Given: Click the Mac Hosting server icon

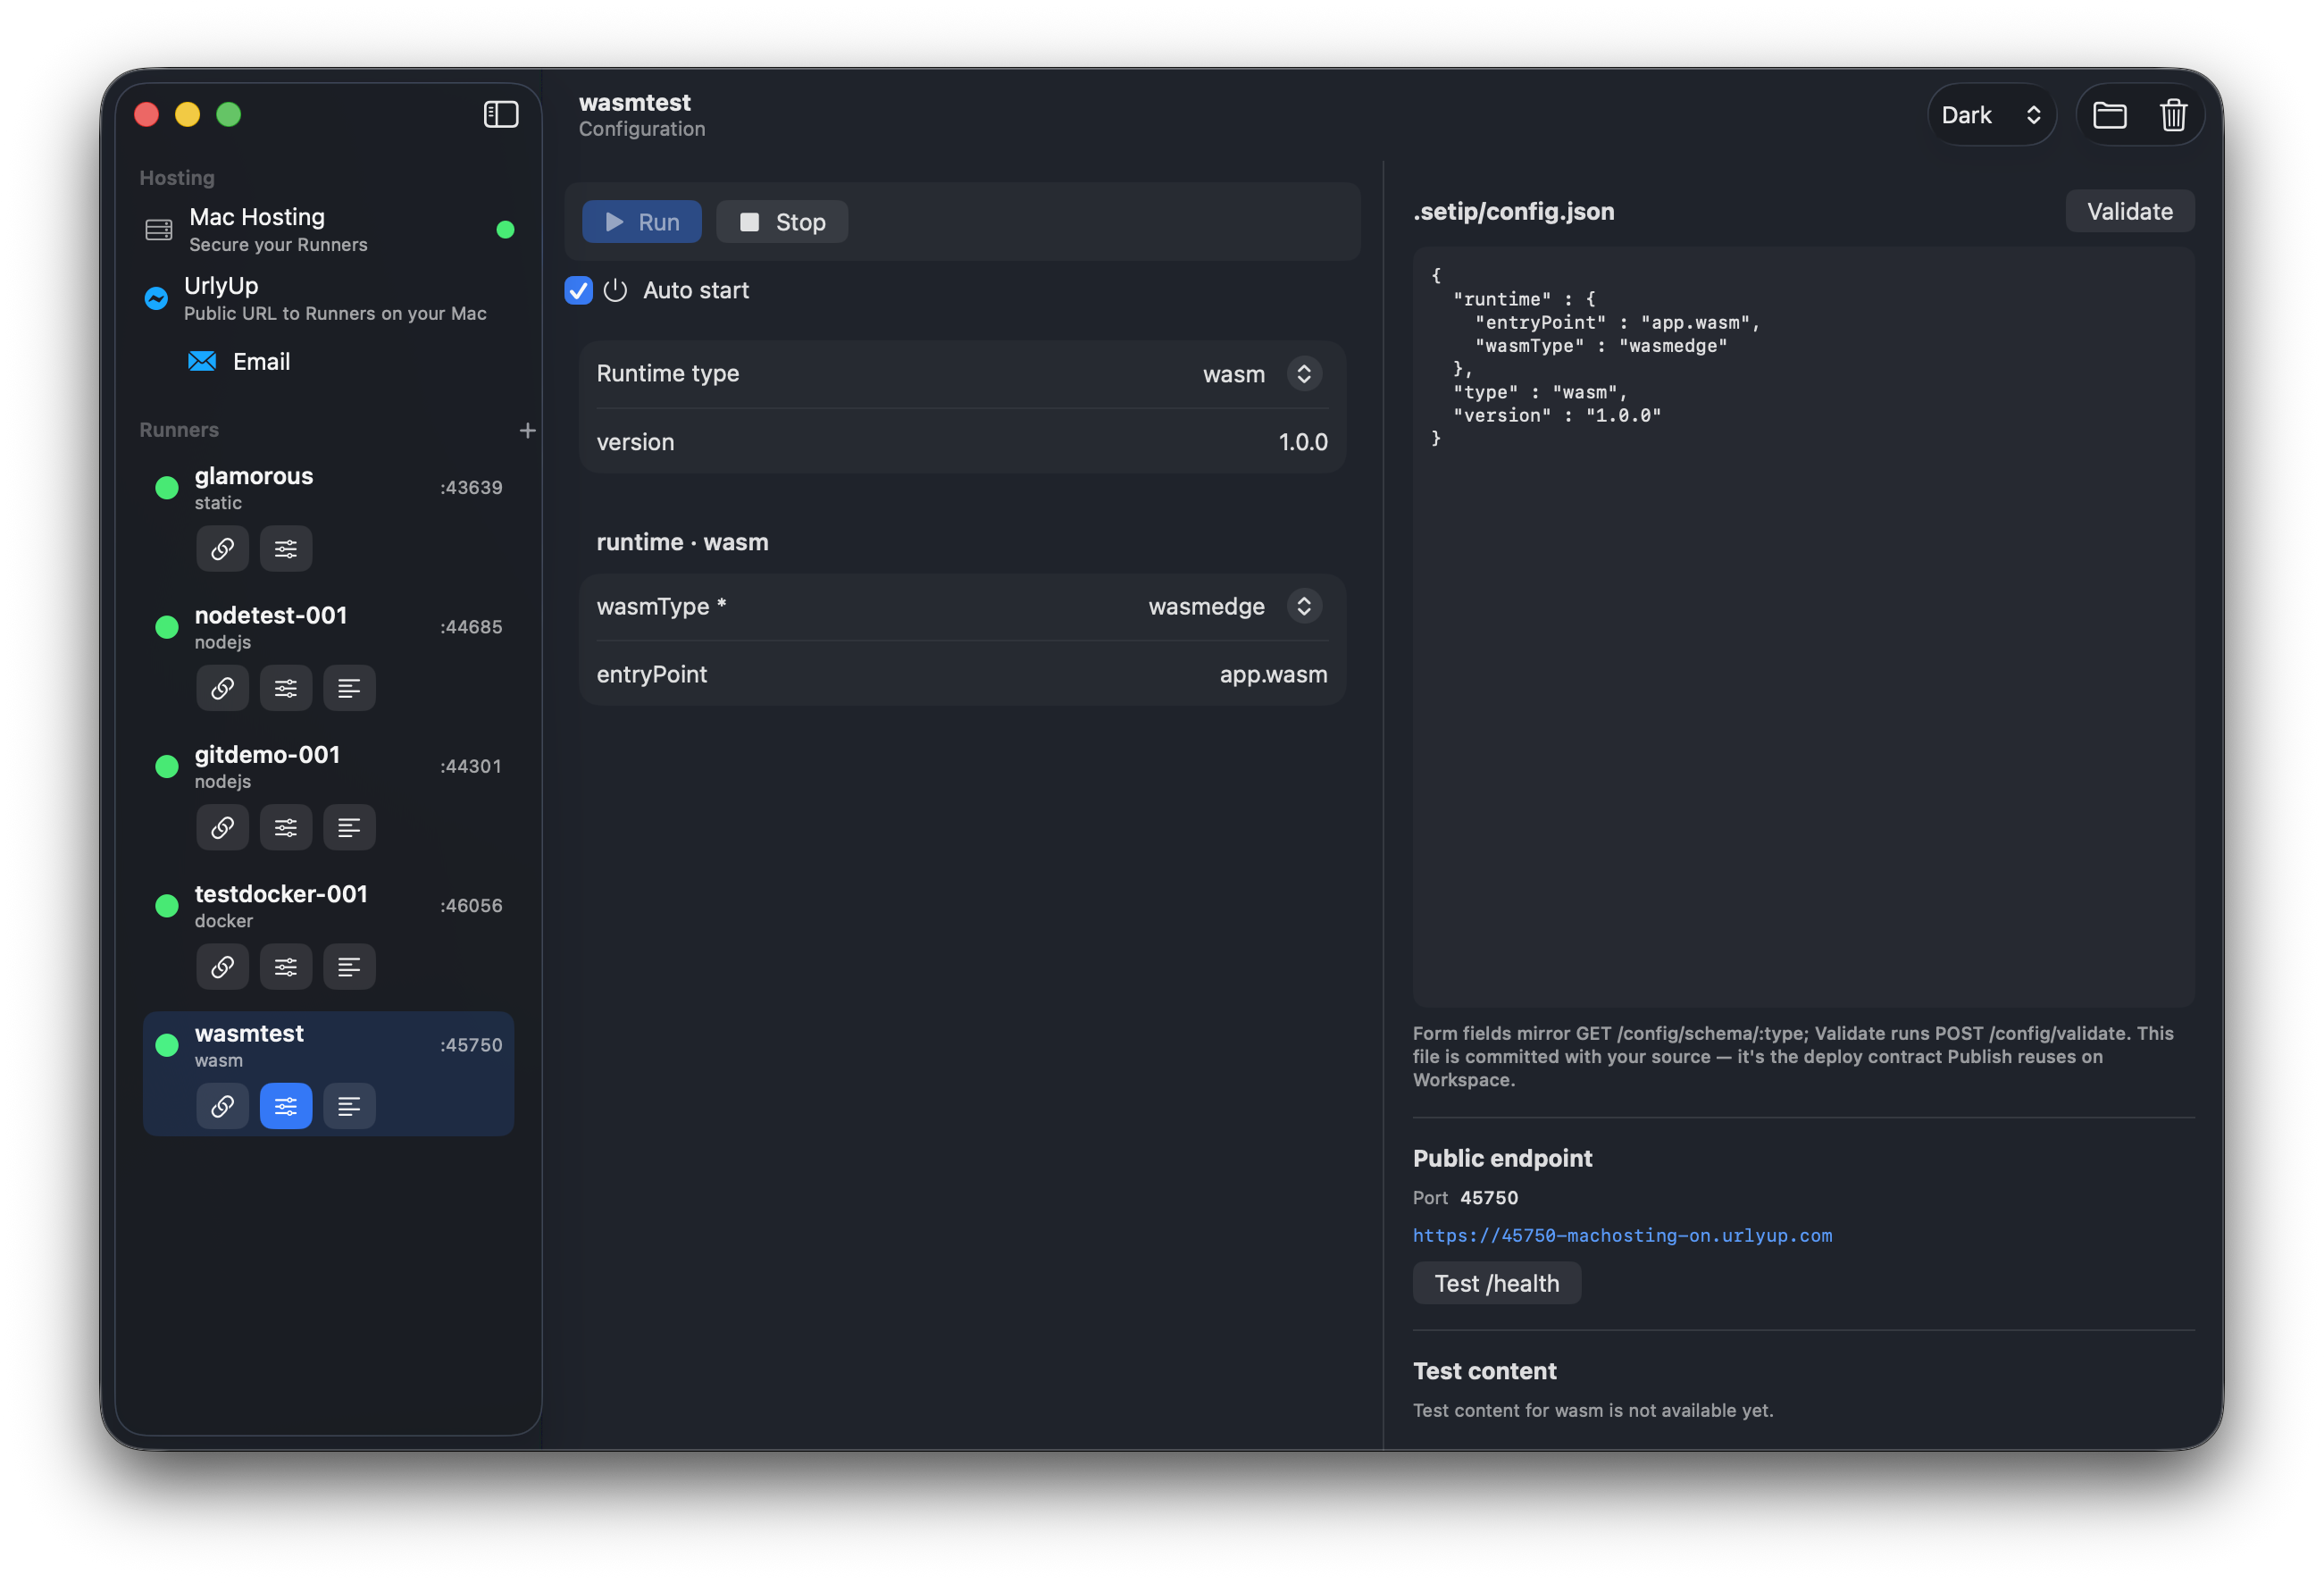Looking at the screenshot, I should click(x=159, y=230).
